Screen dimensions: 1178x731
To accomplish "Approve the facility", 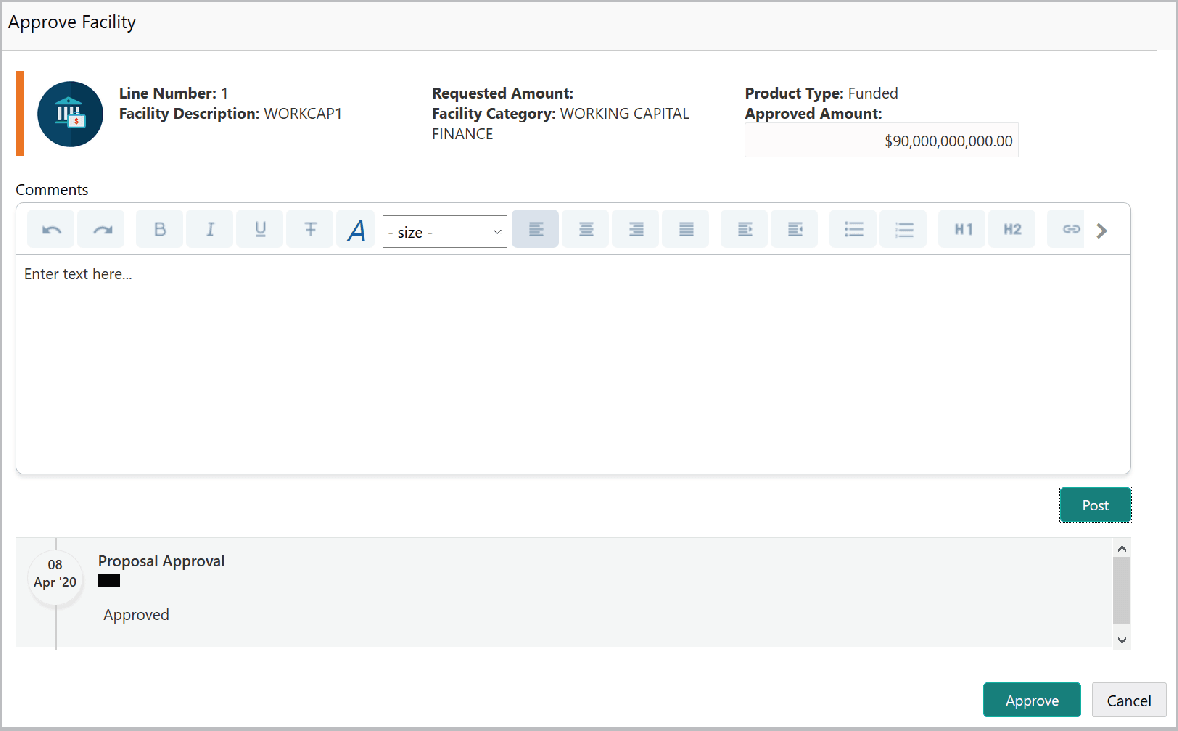I will pyautogui.click(x=1032, y=700).
